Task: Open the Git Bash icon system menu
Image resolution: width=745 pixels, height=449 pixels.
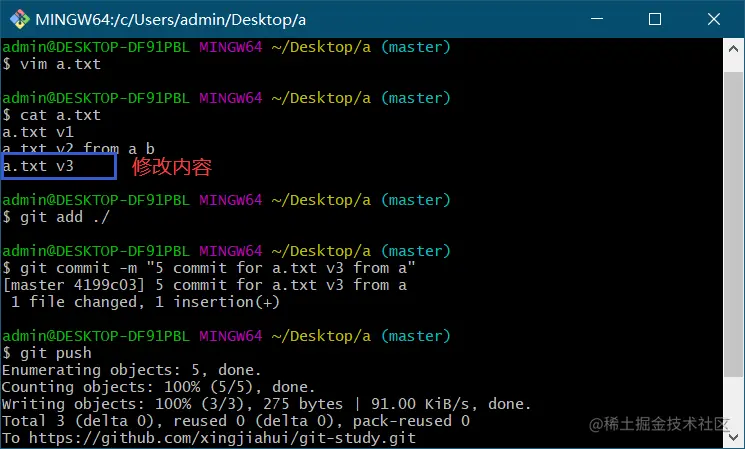Action: 19,19
